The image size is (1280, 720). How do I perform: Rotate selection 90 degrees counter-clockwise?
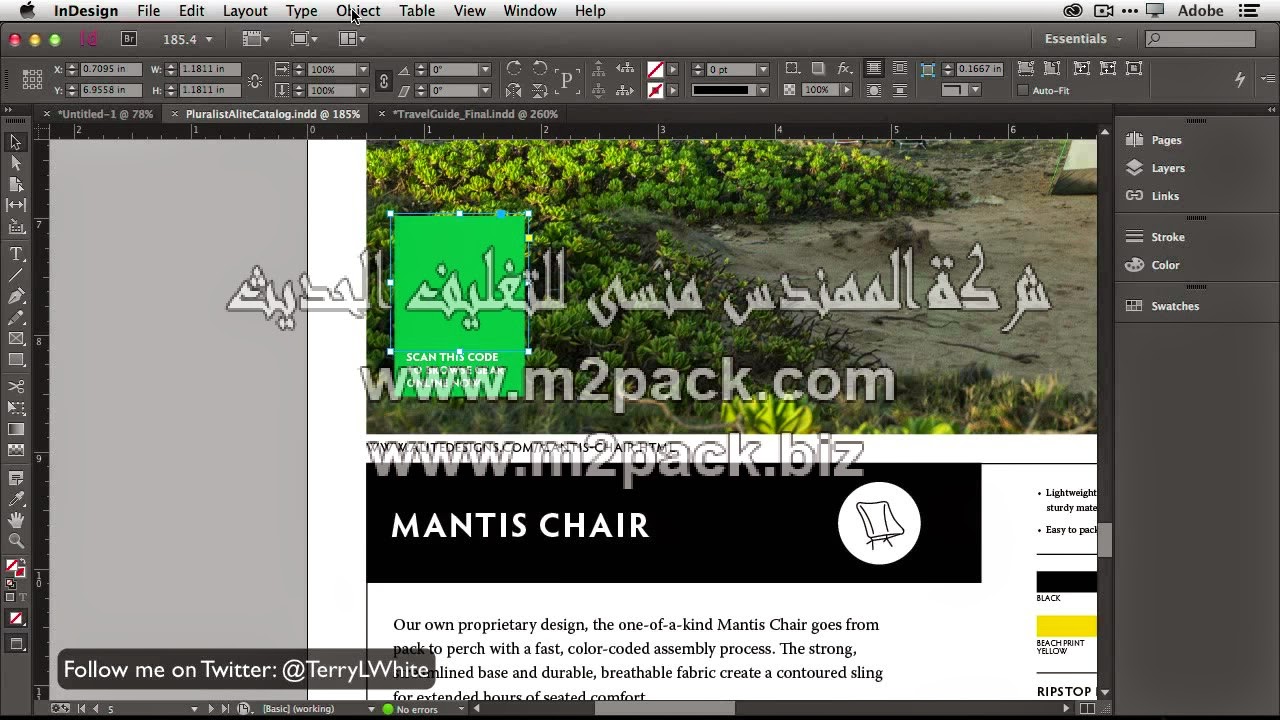point(541,69)
